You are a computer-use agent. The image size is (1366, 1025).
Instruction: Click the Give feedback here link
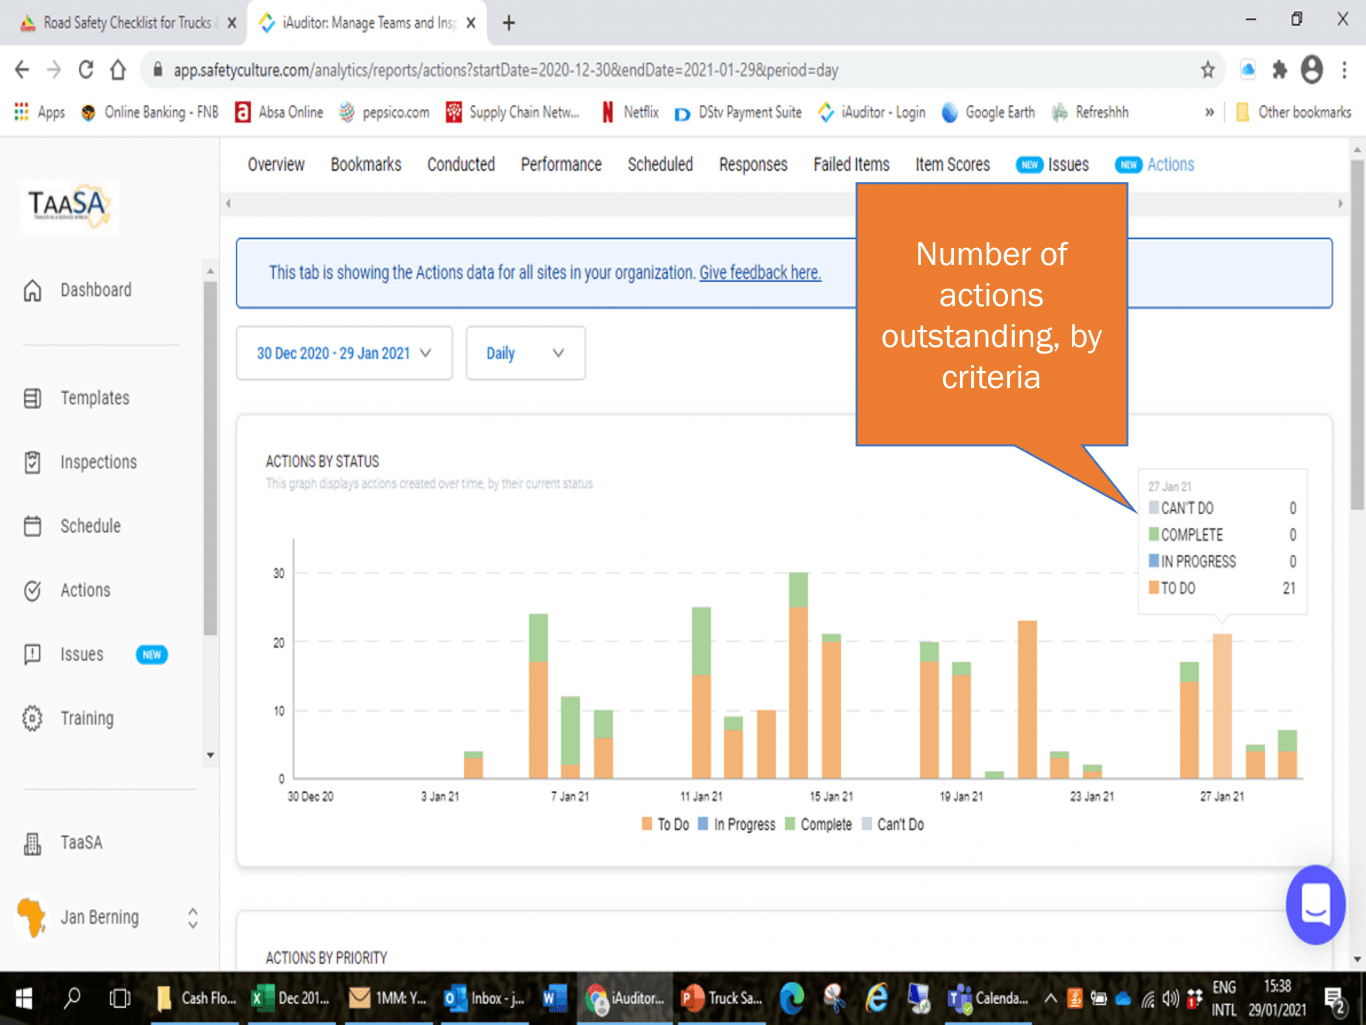point(759,273)
